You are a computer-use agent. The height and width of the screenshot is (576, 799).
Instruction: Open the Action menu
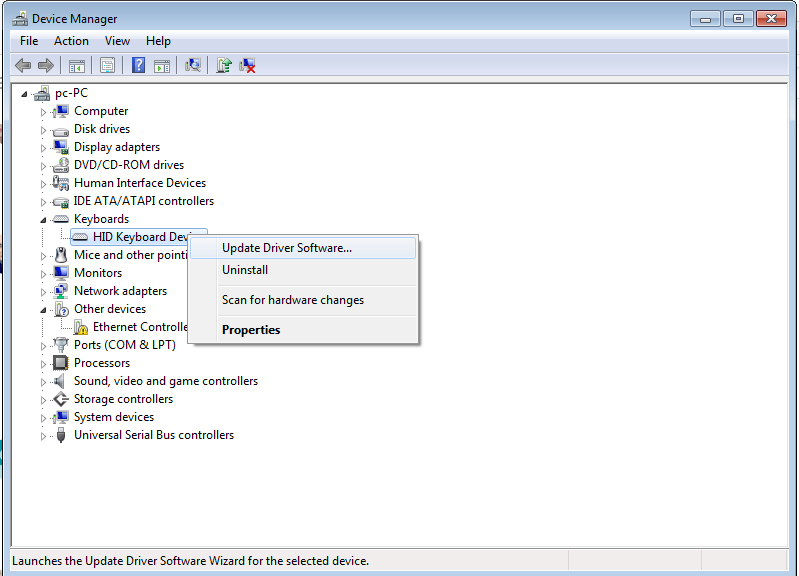71,41
